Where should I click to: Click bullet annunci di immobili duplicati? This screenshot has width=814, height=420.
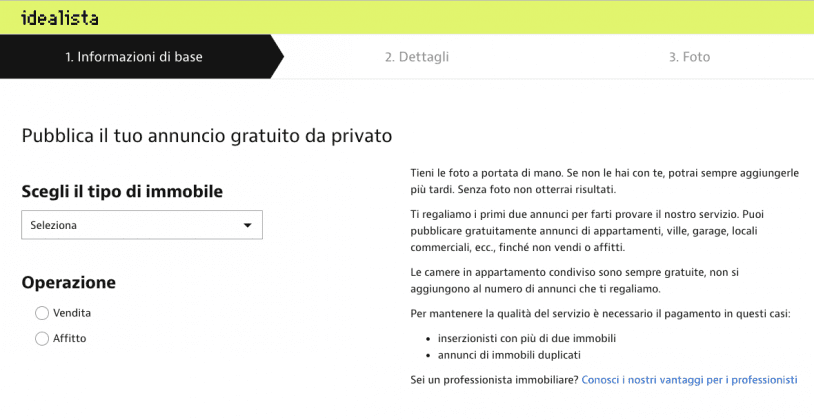click(x=509, y=354)
